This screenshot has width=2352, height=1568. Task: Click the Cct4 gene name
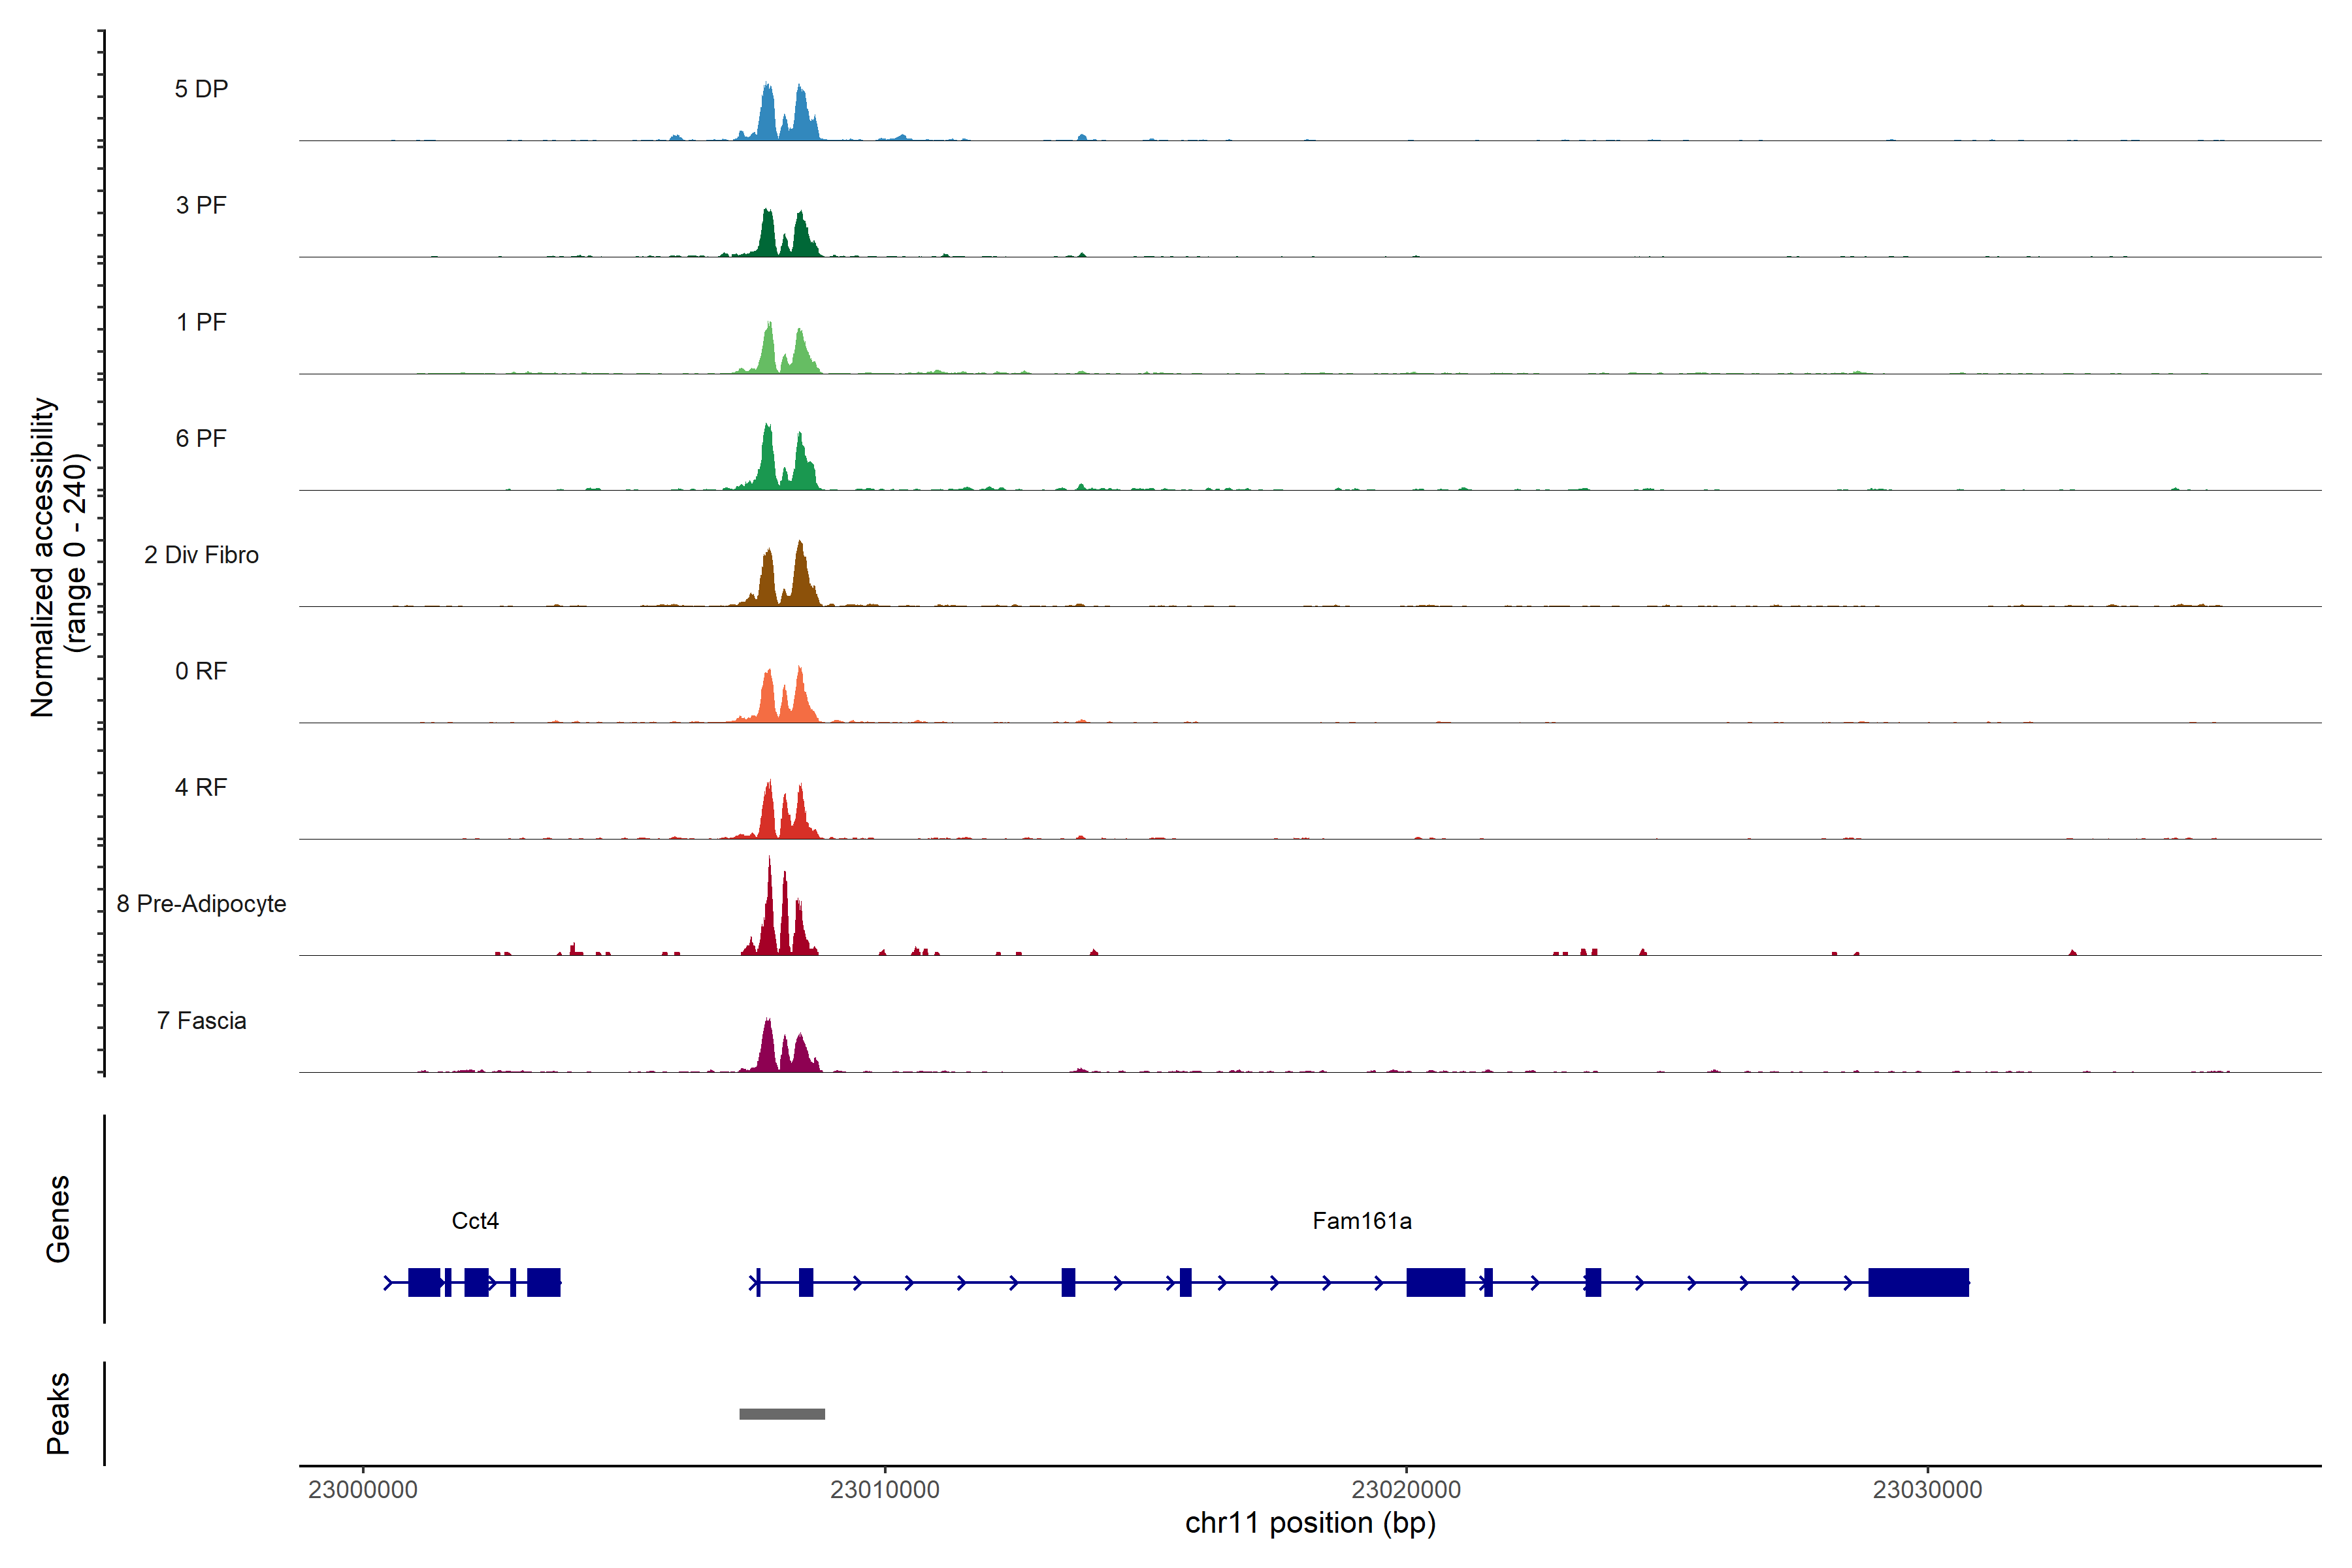click(475, 1220)
